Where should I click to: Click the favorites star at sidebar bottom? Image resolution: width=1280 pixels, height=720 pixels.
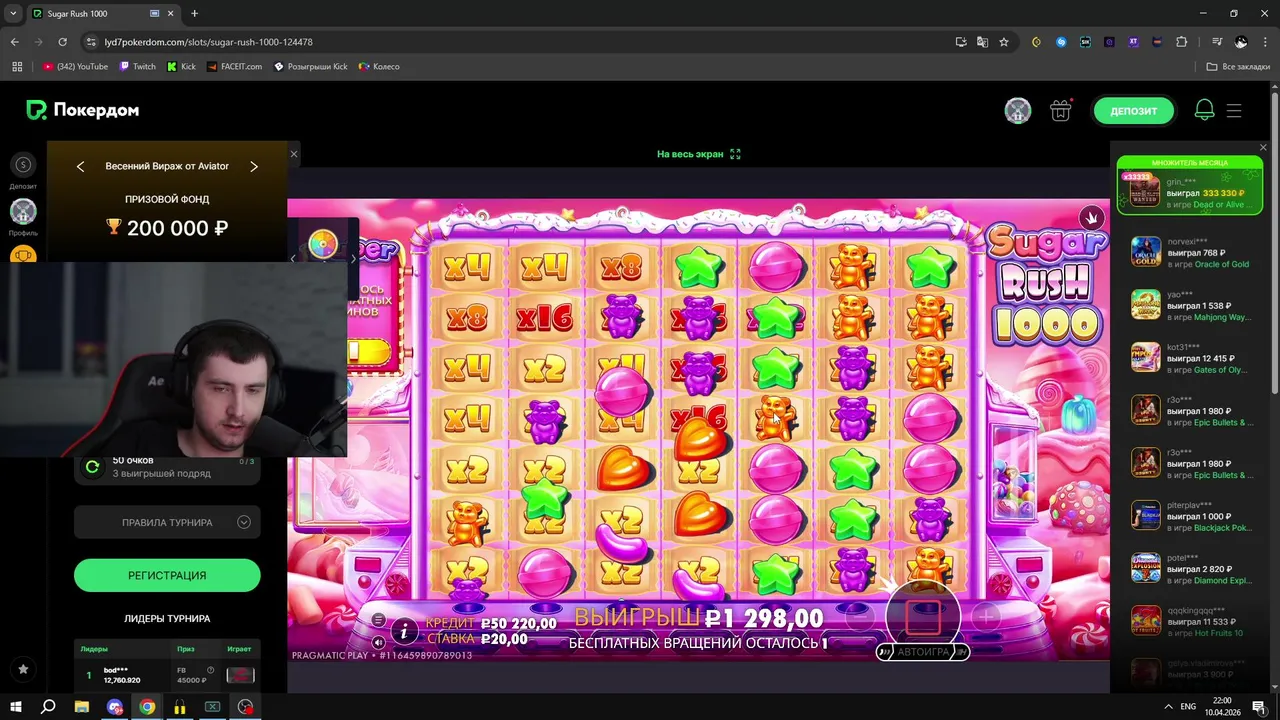23,669
